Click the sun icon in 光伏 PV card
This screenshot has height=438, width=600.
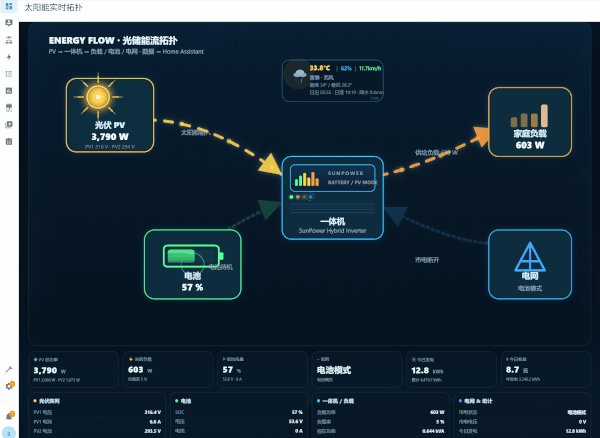pyautogui.click(x=98, y=97)
